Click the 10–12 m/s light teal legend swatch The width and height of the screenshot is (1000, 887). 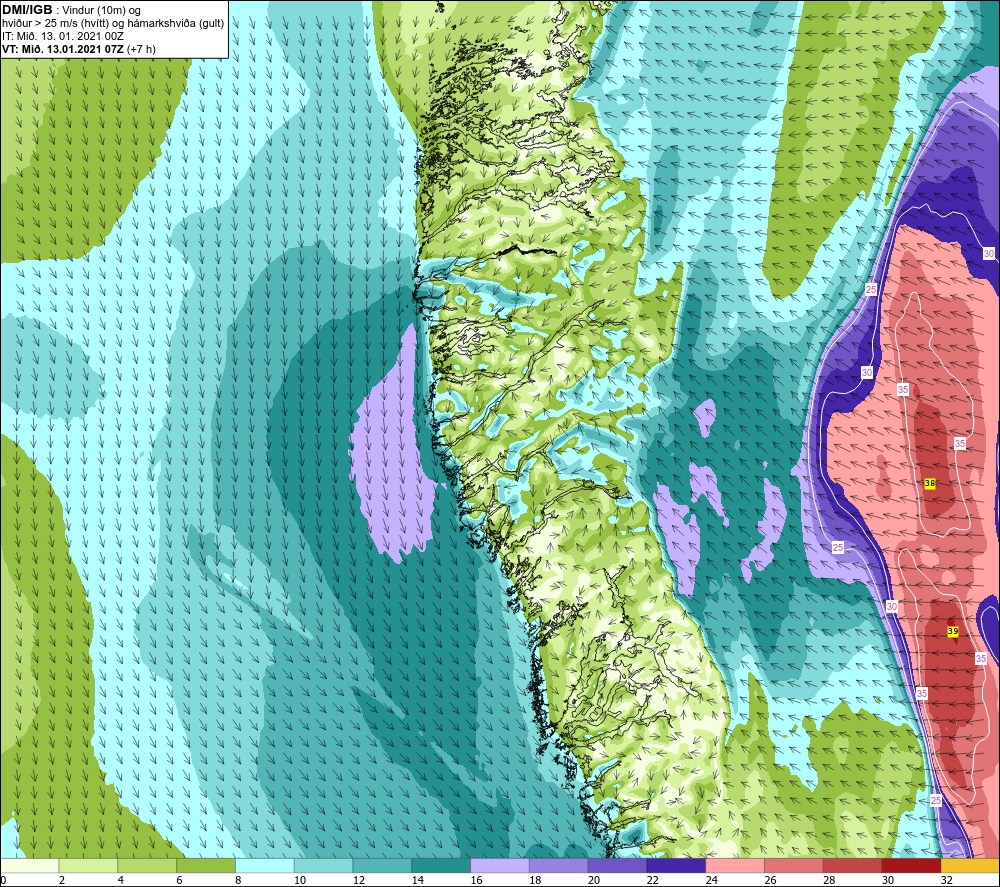click(x=323, y=865)
